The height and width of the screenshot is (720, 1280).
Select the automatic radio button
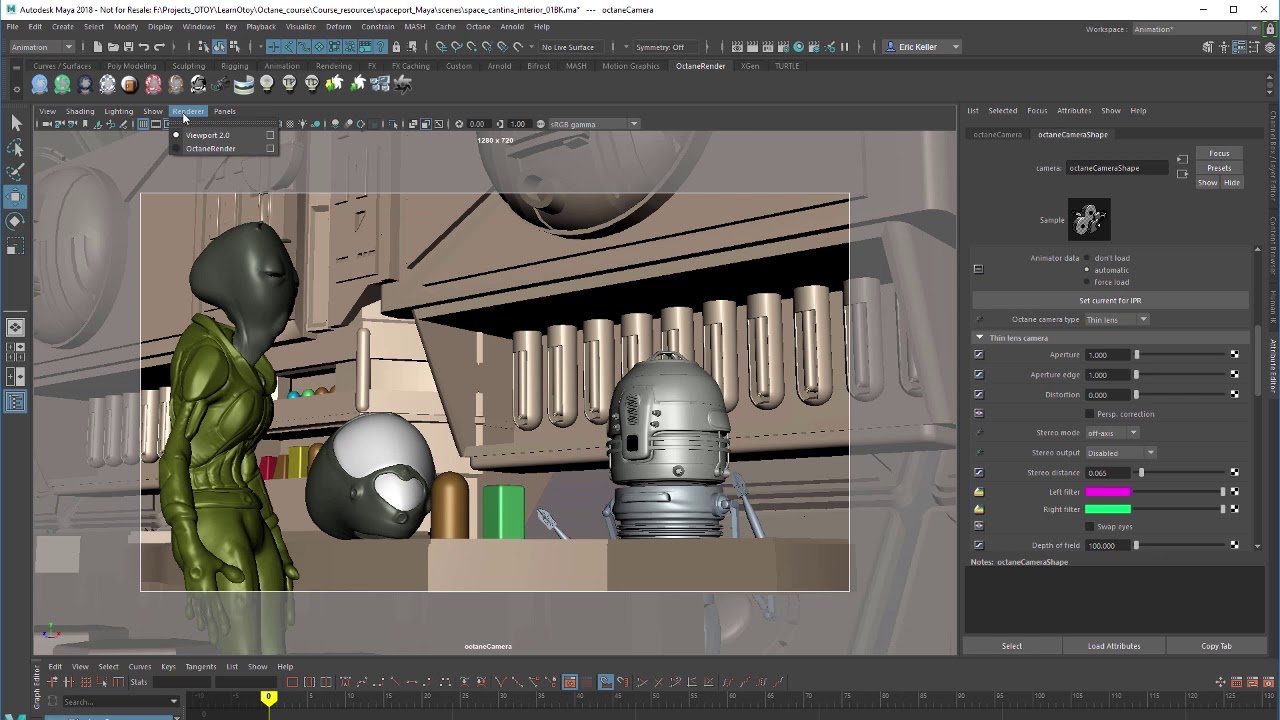pos(1087,270)
